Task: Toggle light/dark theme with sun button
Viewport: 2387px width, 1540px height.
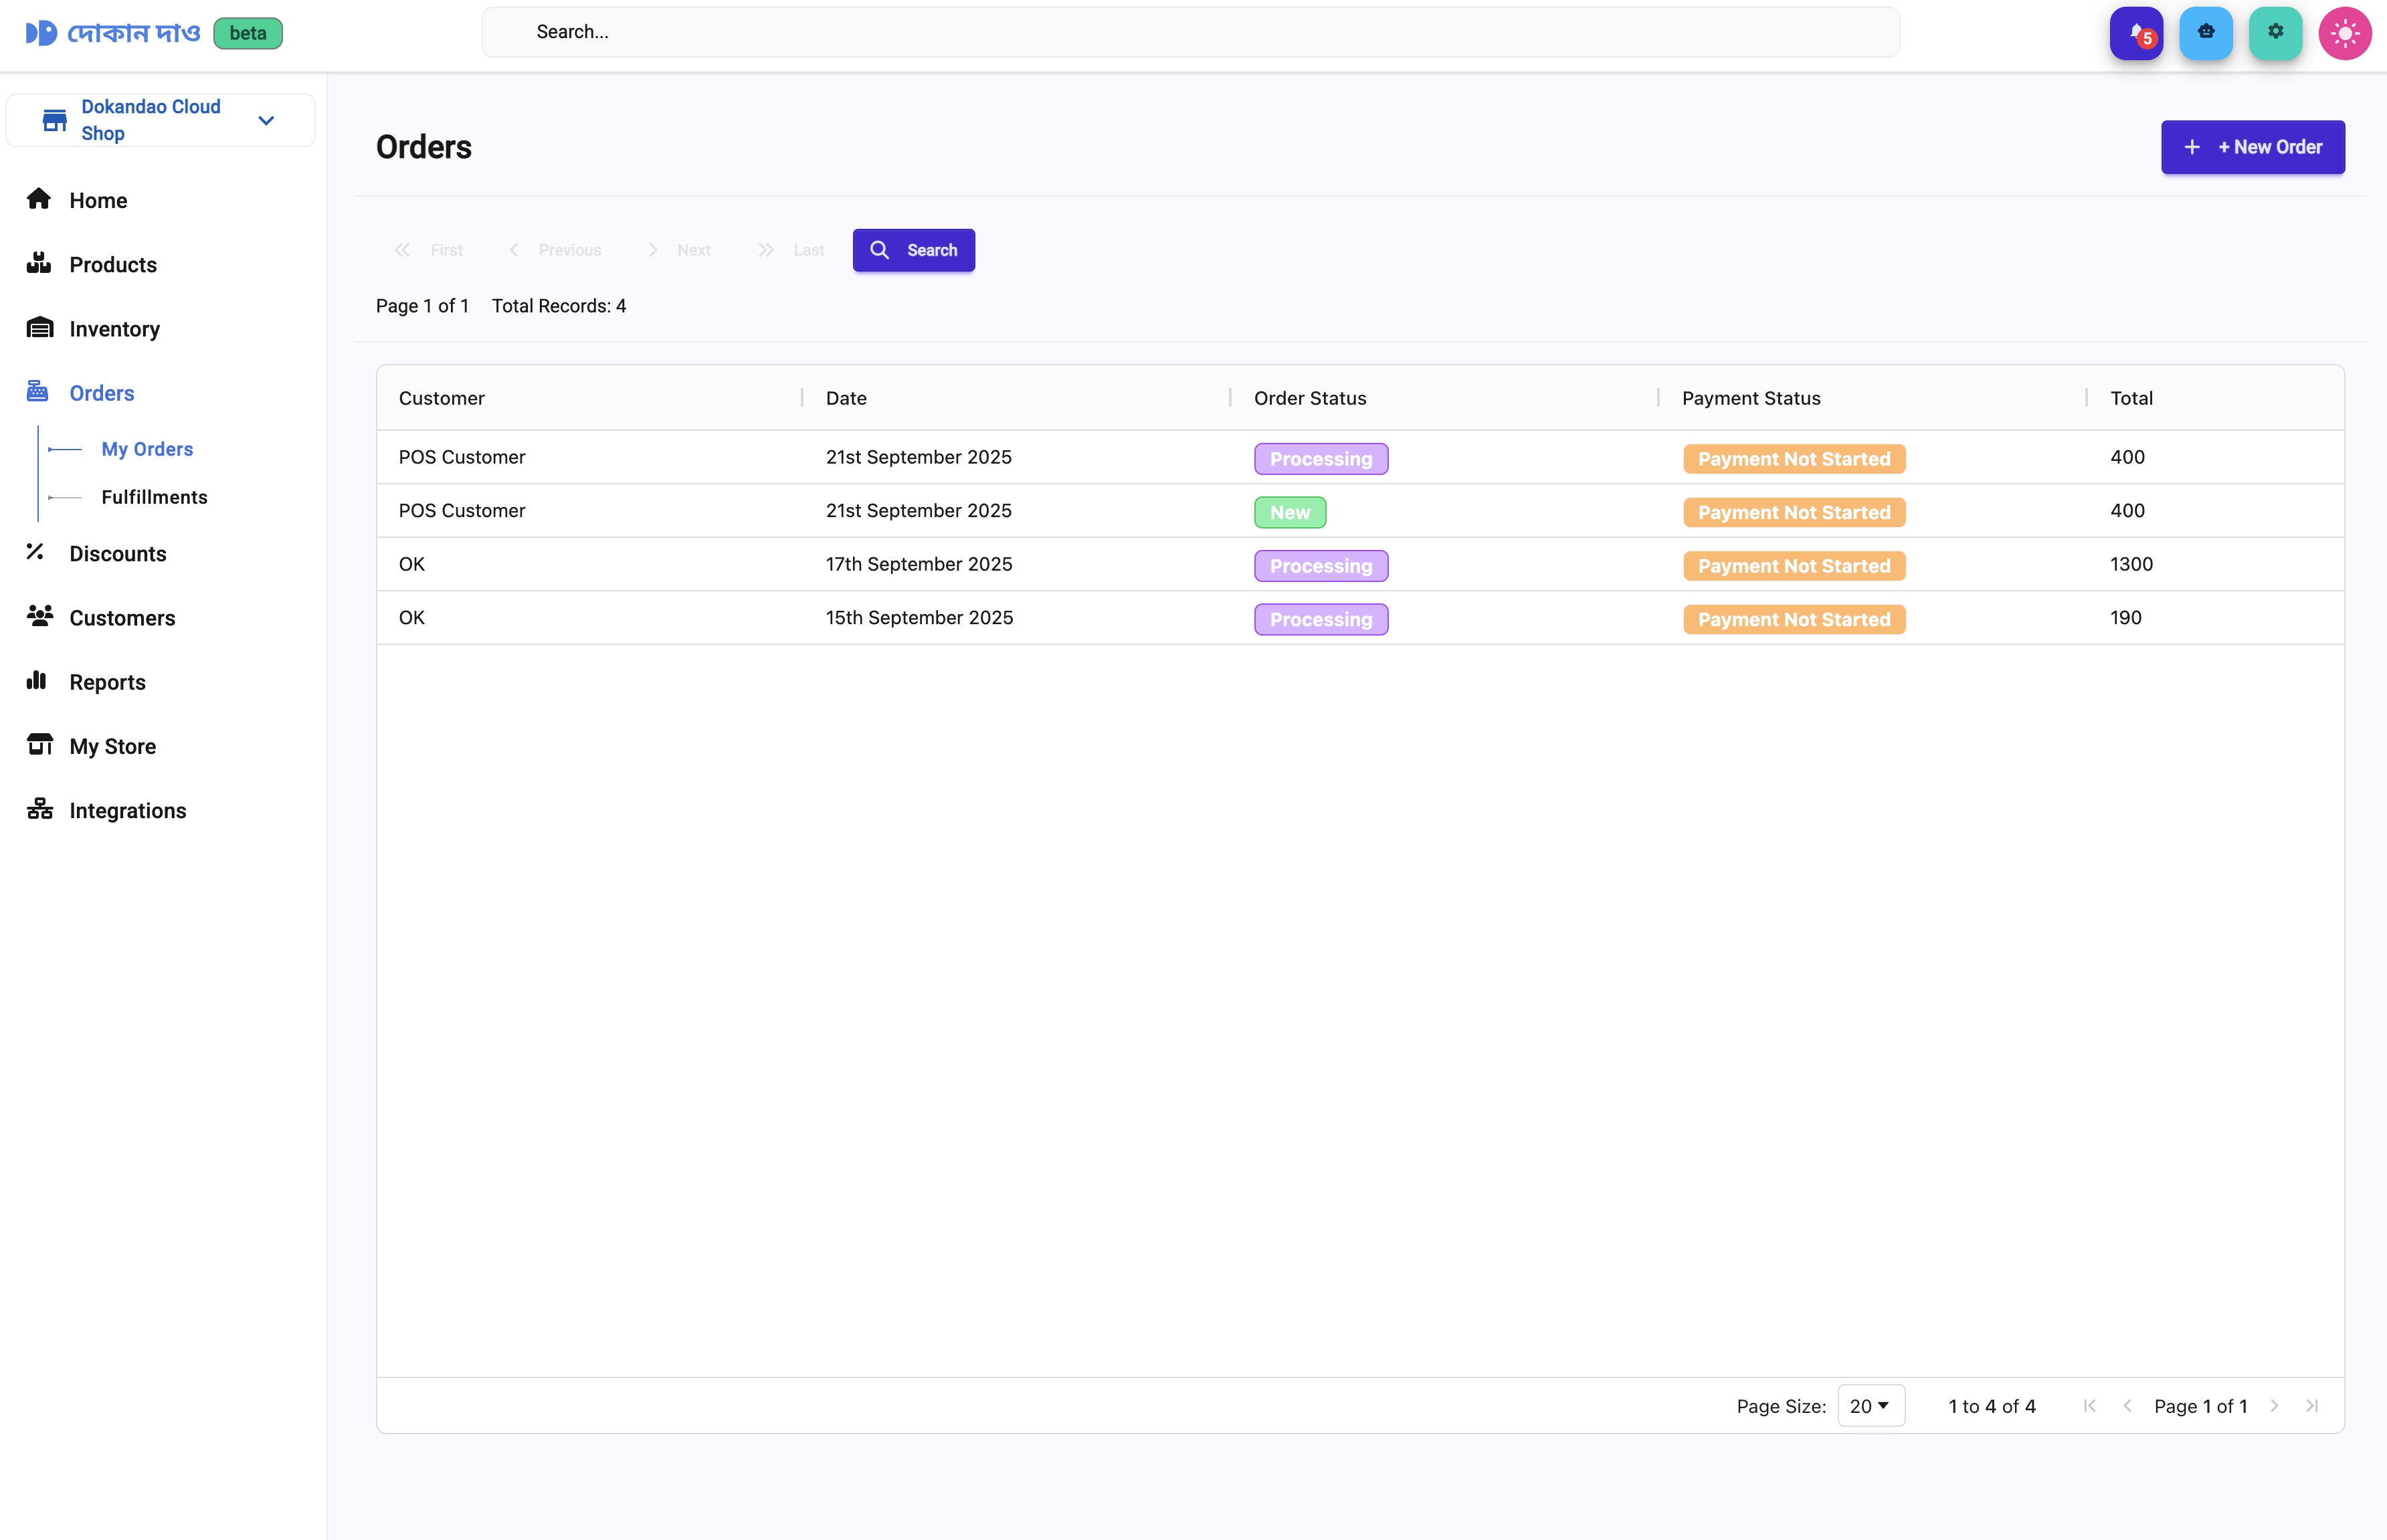Action: [2344, 32]
